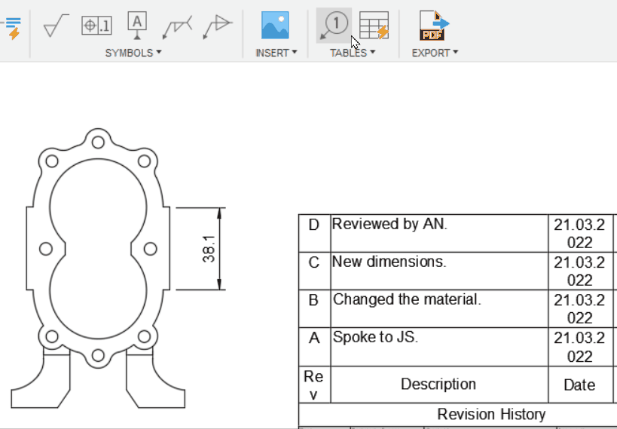Click the revision letter A cell

(x=314, y=347)
